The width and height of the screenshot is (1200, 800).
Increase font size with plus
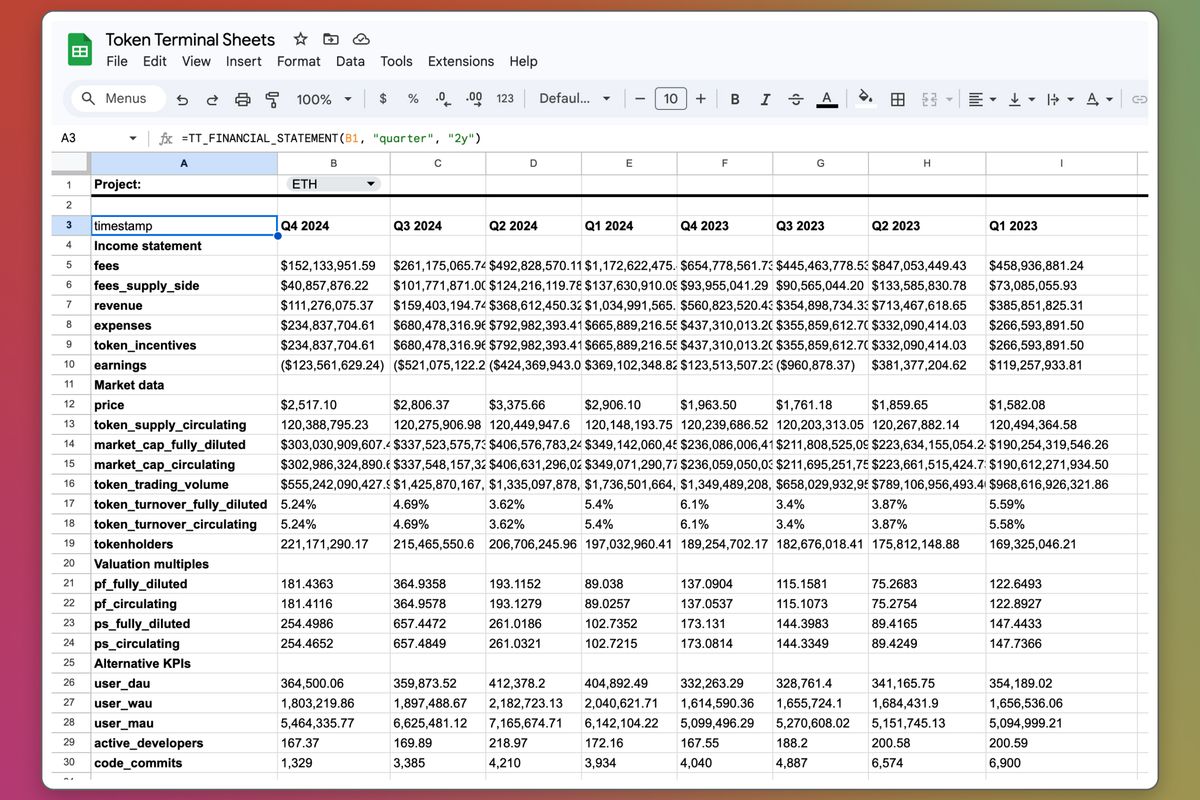(701, 99)
